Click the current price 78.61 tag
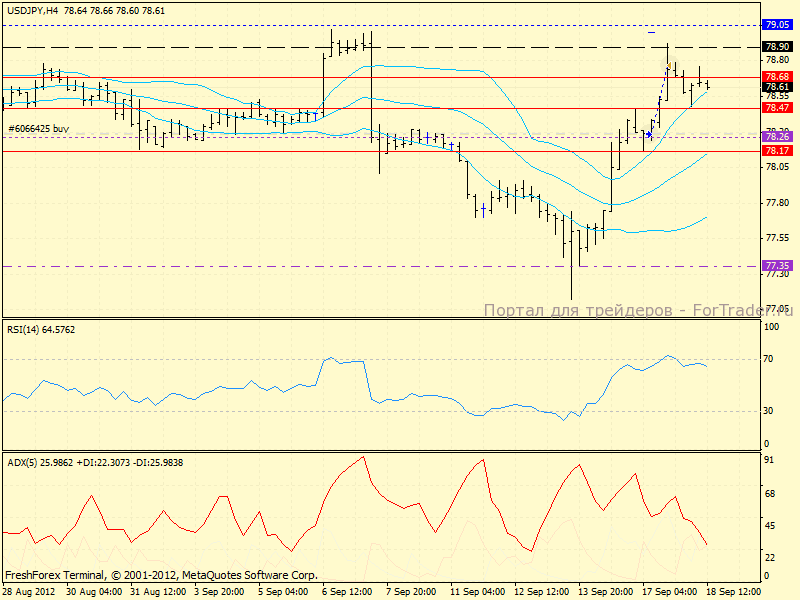Viewport: 800px width, 600px height. pyautogui.click(x=777, y=87)
